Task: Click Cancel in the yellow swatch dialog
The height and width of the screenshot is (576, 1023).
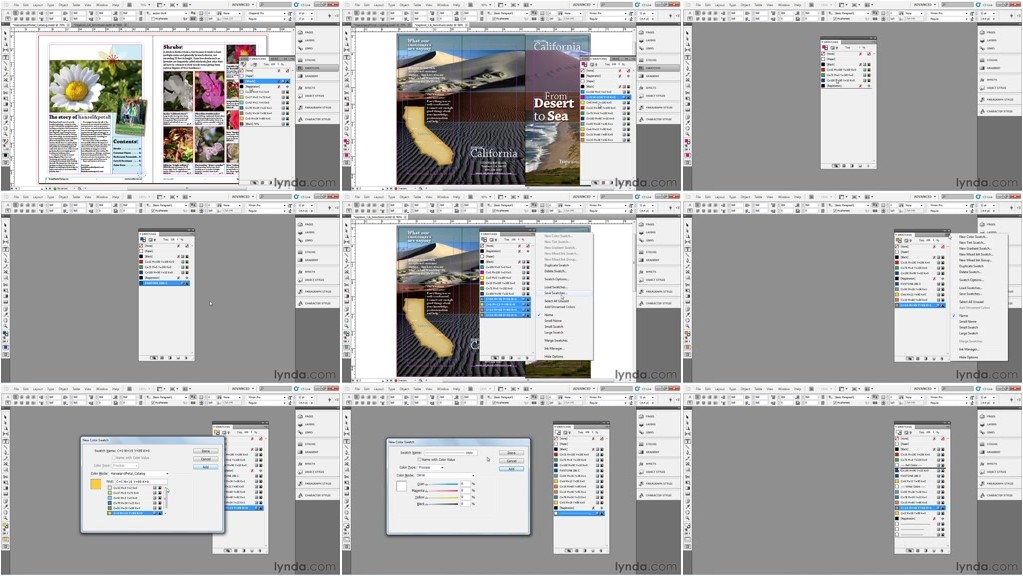Action: point(206,459)
